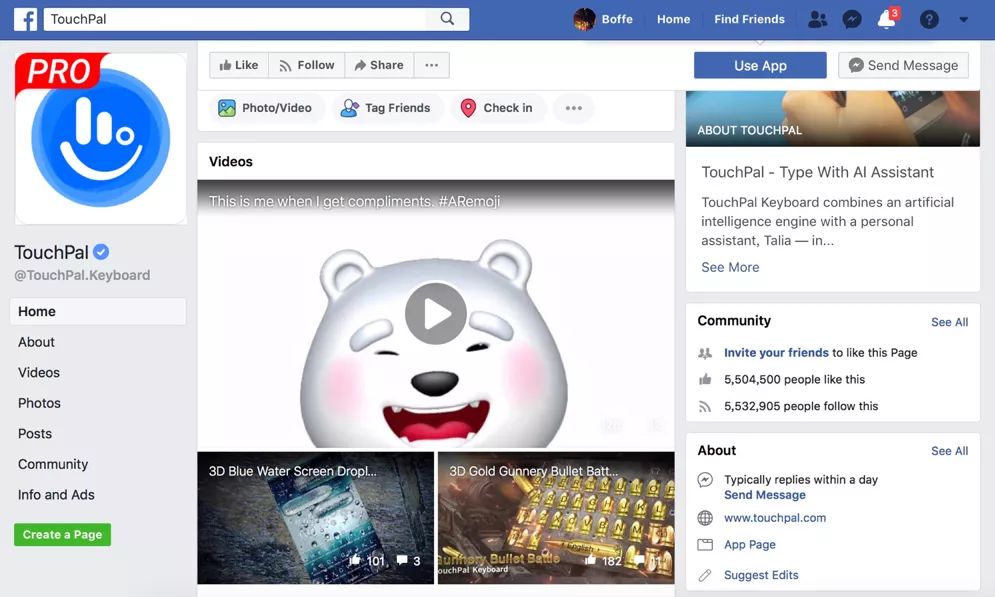The width and height of the screenshot is (995, 597).
Task: Click the Create a Page button
Action: (62, 535)
